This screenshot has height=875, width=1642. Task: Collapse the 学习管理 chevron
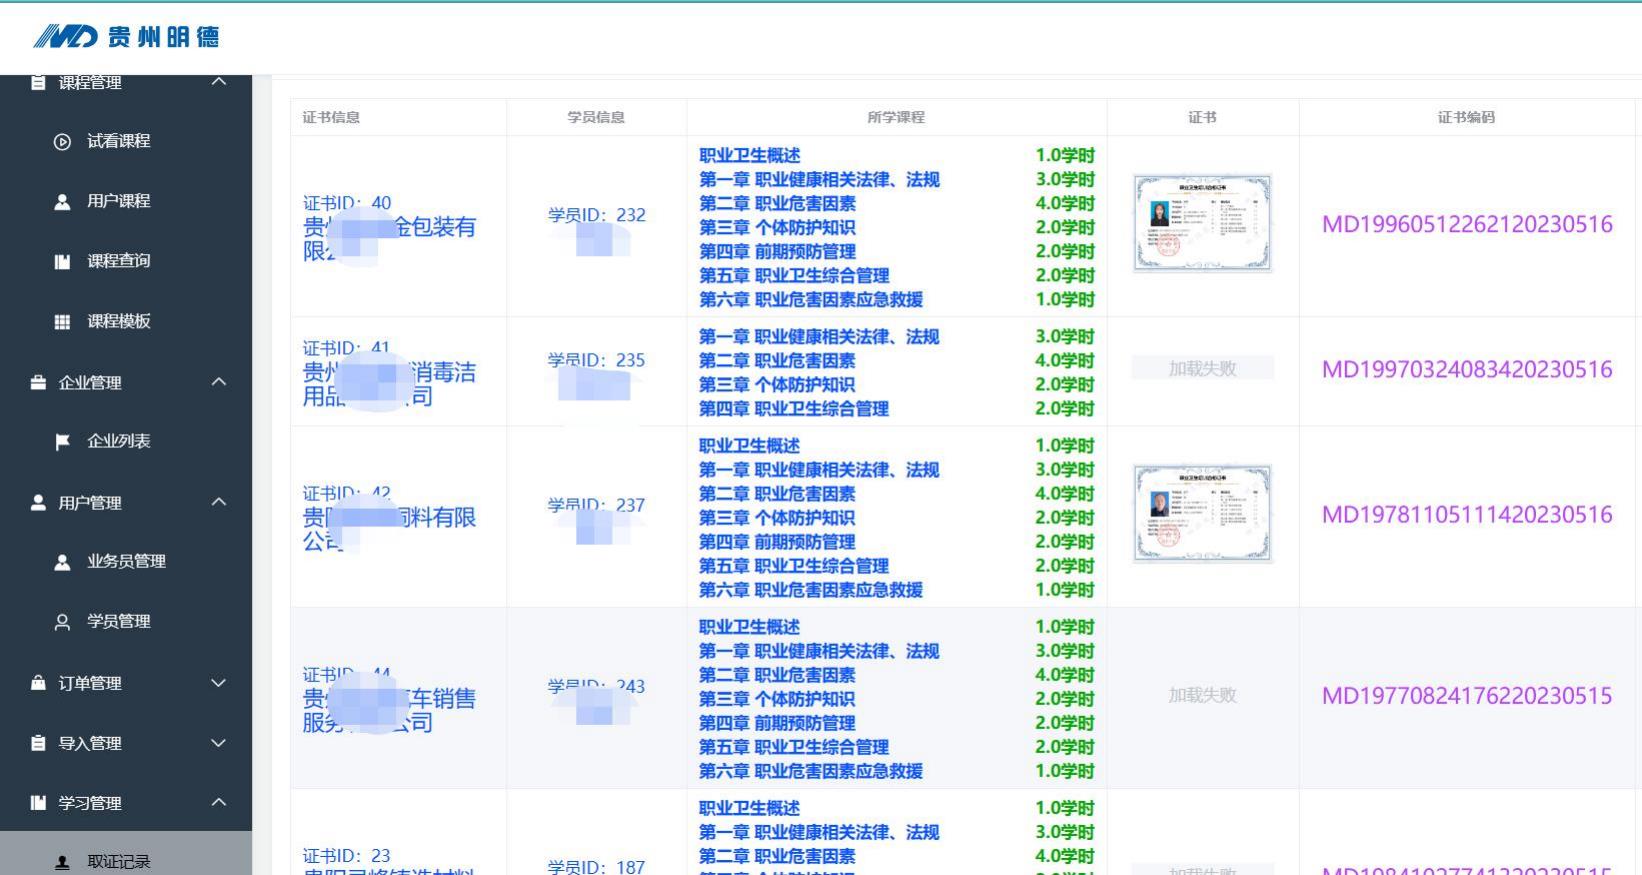219,802
